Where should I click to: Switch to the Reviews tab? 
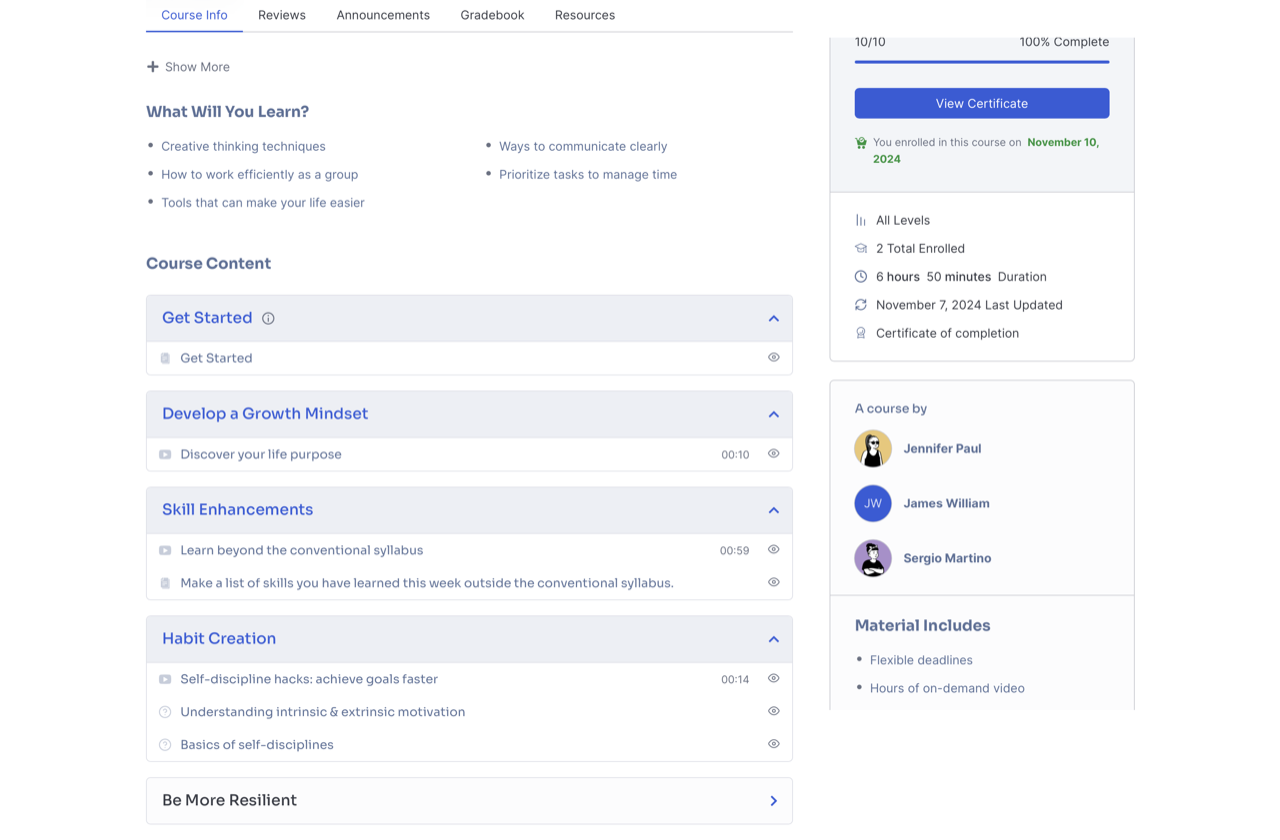(x=281, y=15)
